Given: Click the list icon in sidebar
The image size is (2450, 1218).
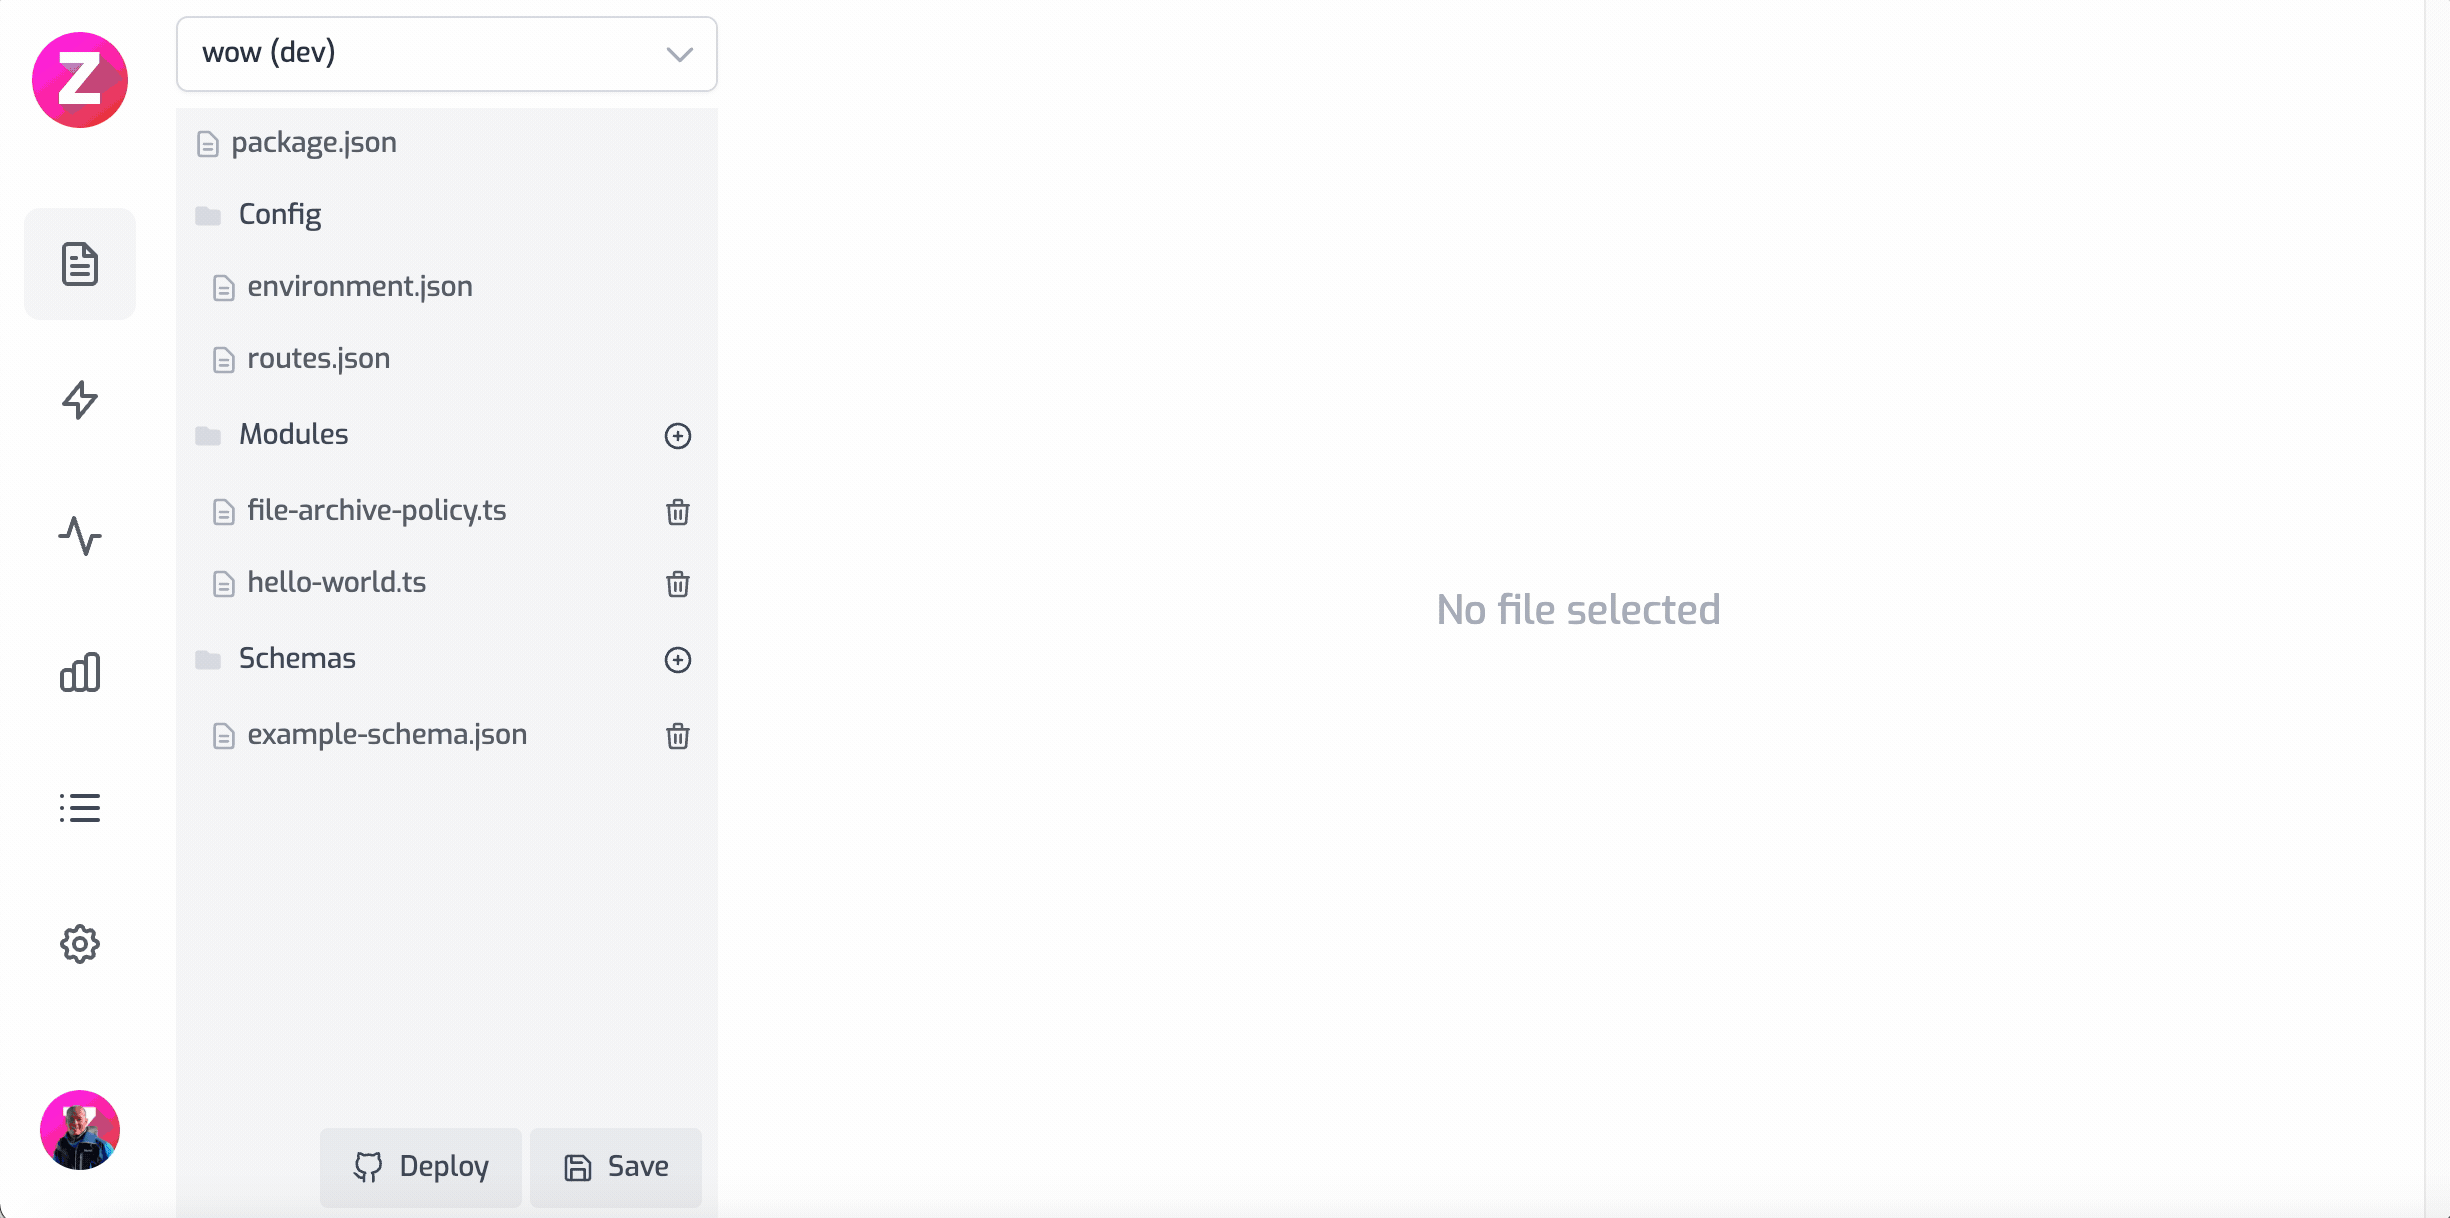Looking at the screenshot, I should (x=80, y=808).
